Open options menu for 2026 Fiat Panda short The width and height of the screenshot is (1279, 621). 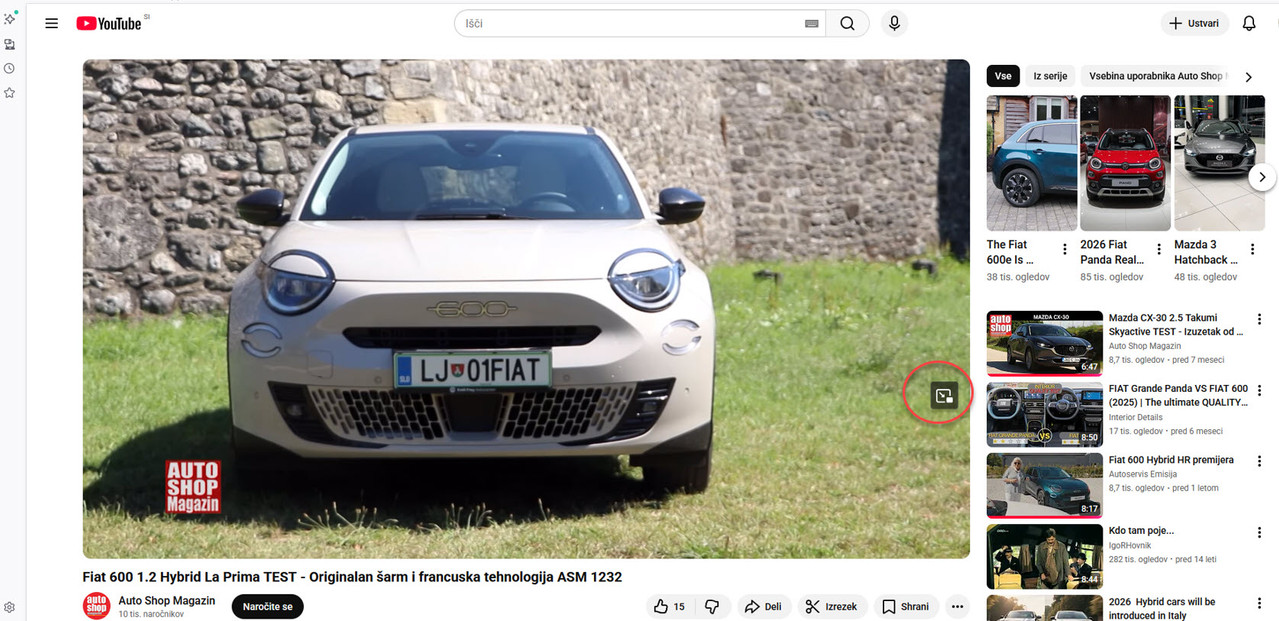pos(1159,249)
